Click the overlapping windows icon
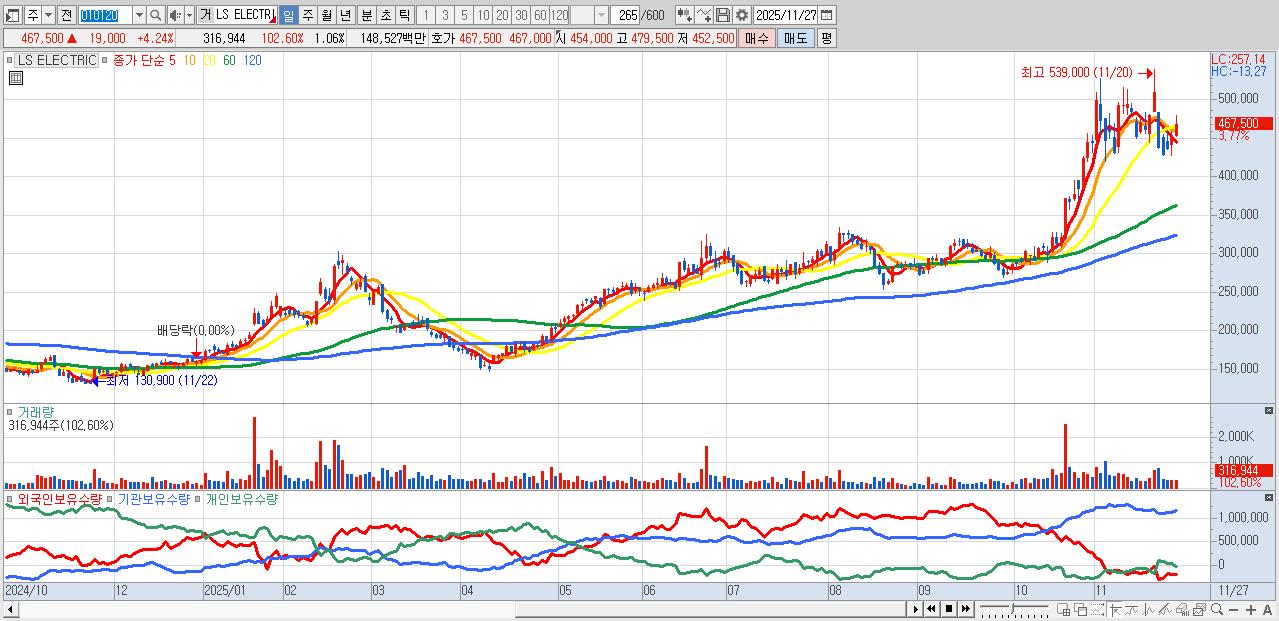The height and width of the screenshot is (621, 1279). pos(1081,609)
